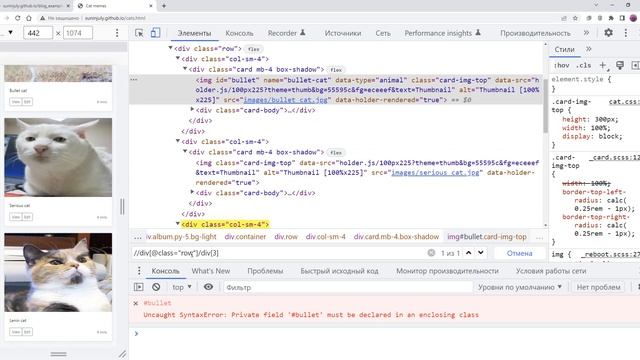
Task: Toggle computed styles sidebar icon
Action: pyautogui.click(x=635, y=65)
